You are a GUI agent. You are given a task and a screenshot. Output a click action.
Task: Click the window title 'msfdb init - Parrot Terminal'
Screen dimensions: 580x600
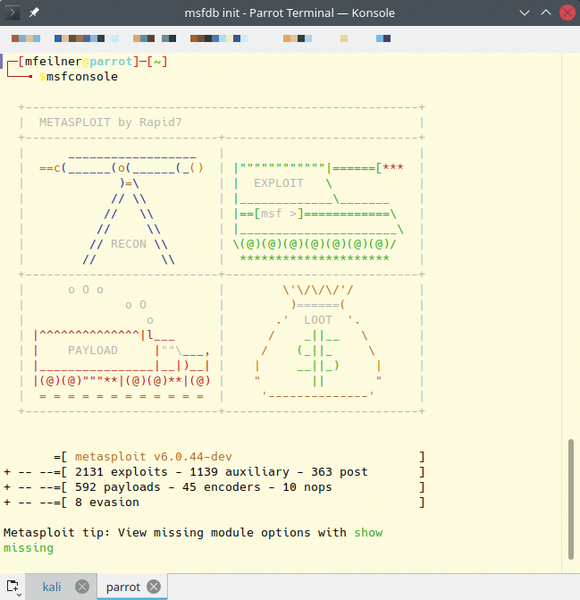tap(259, 13)
